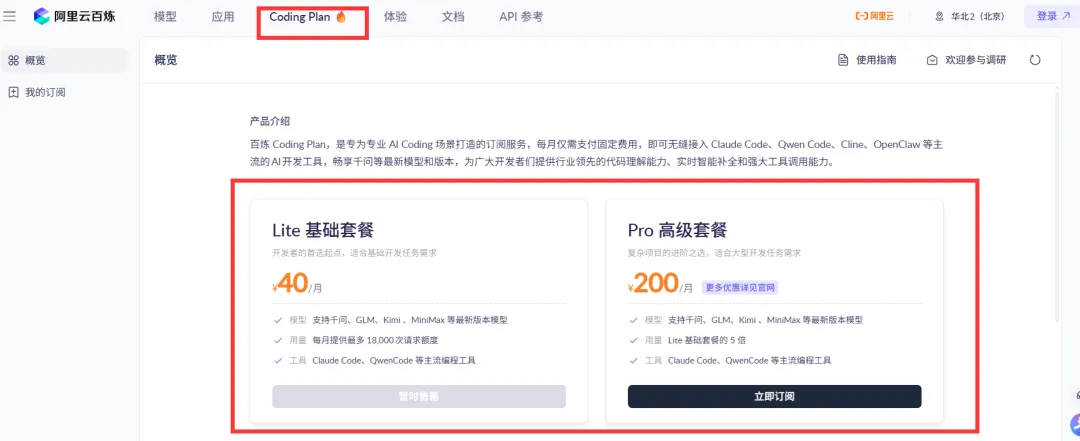Click the 登录 button
The image size is (1080, 441).
(1052, 17)
